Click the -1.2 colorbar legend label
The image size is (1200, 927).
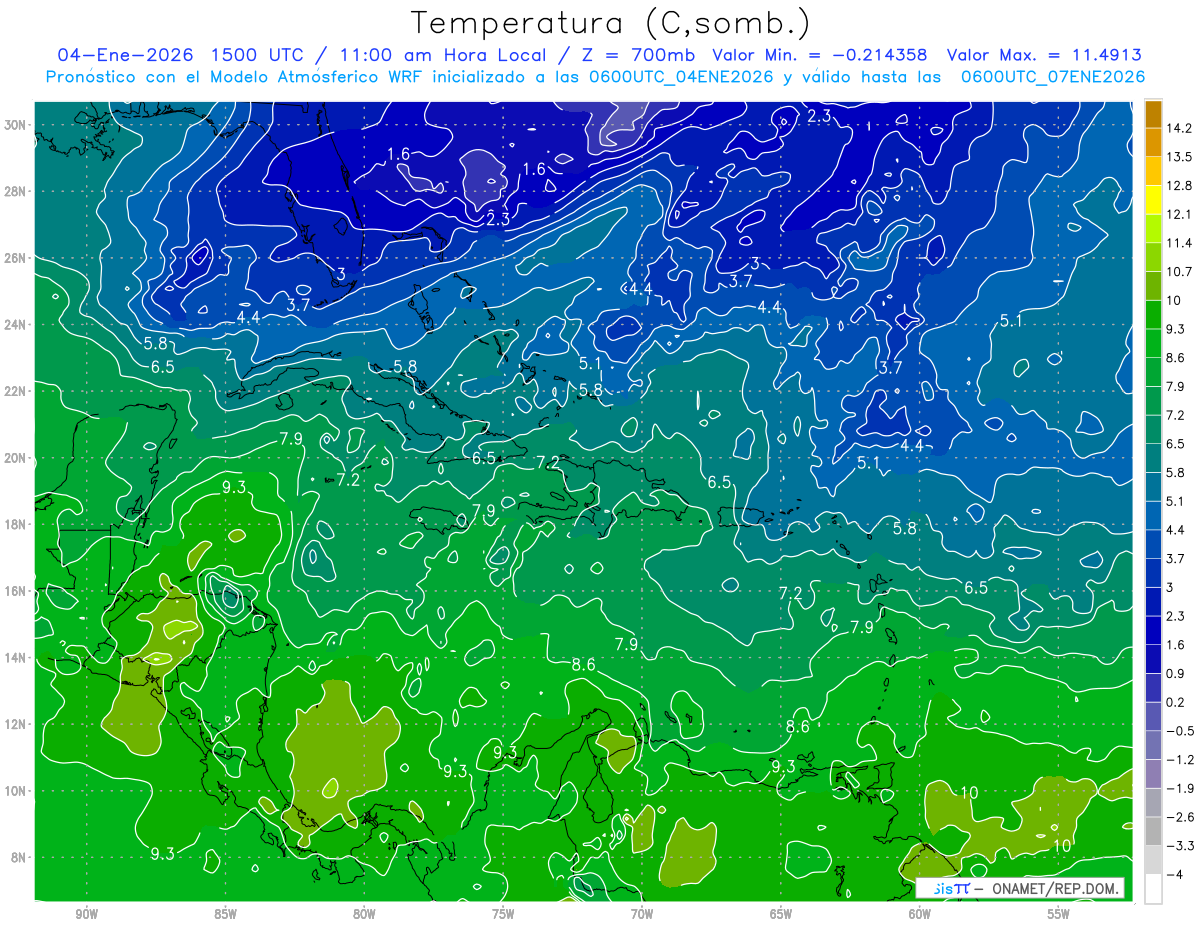pyautogui.click(x=1178, y=760)
